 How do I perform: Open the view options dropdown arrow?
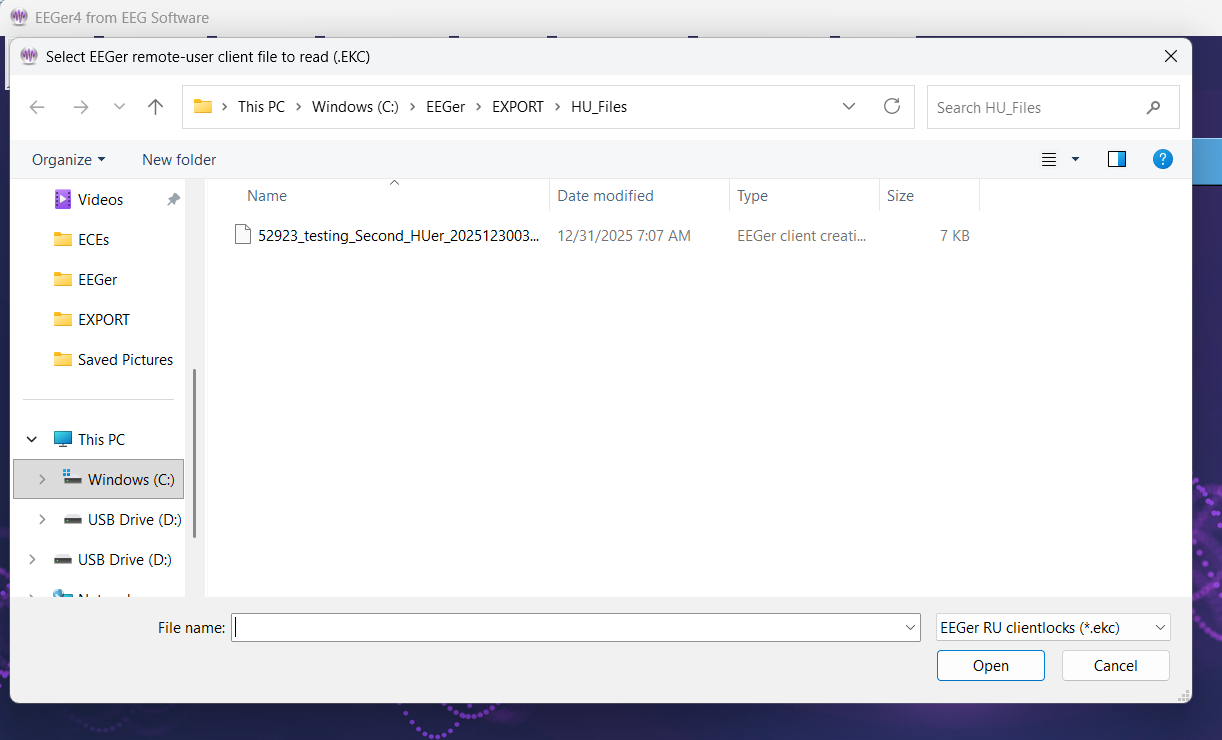point(1076,159)
